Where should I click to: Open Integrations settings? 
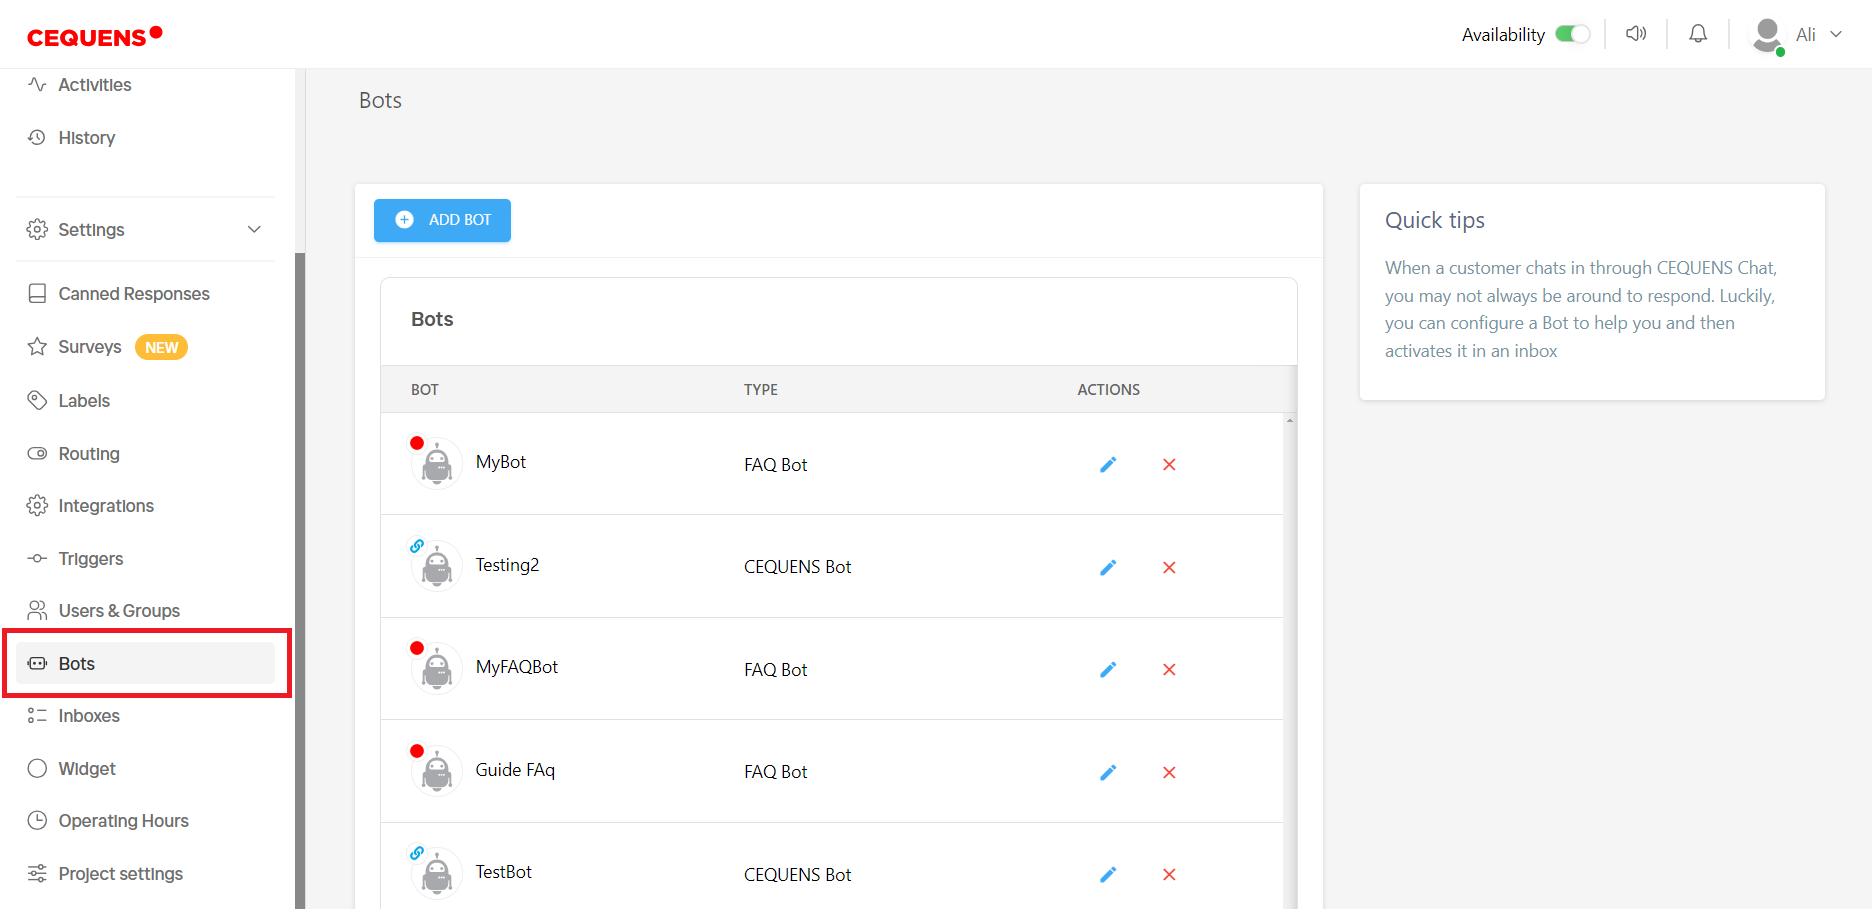[x=106, y=506]
